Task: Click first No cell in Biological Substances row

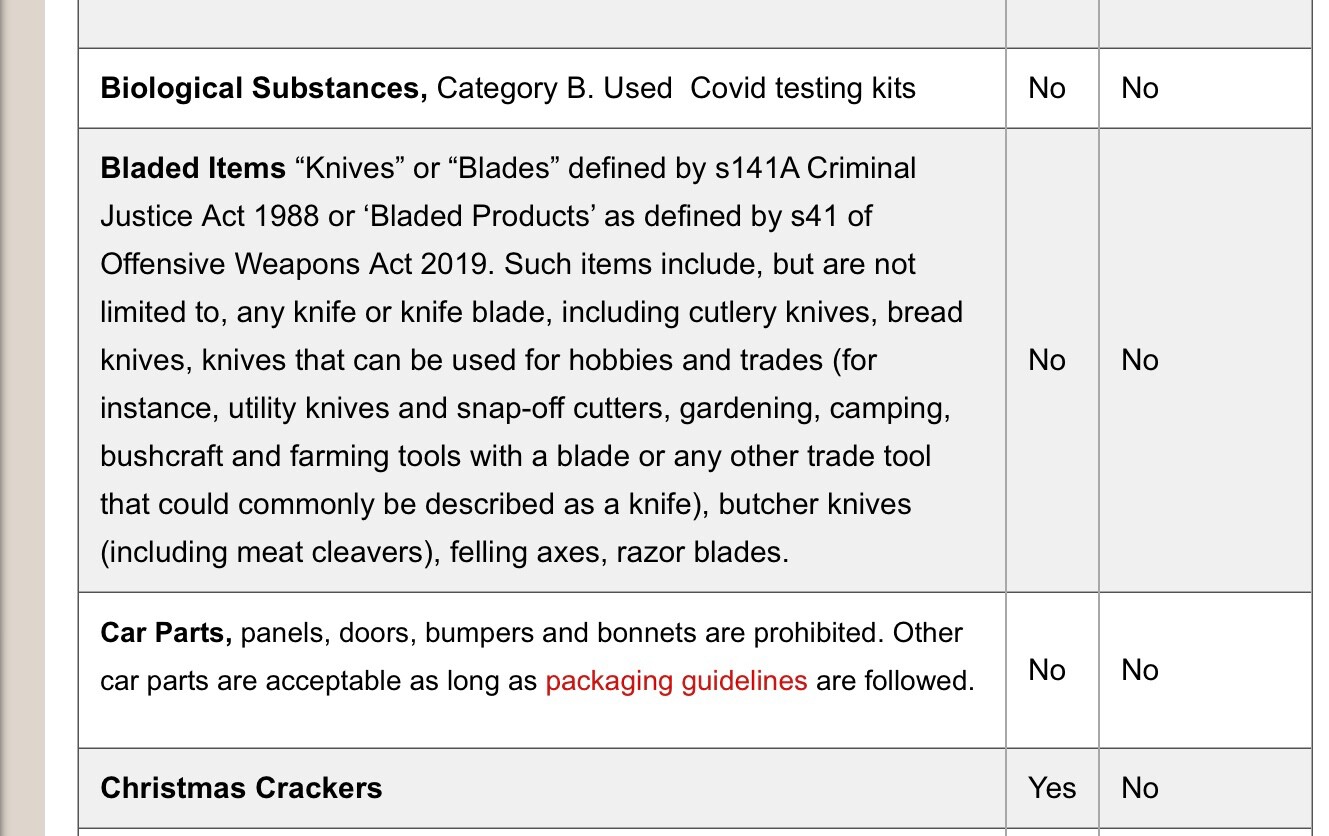Action: 1047,88
